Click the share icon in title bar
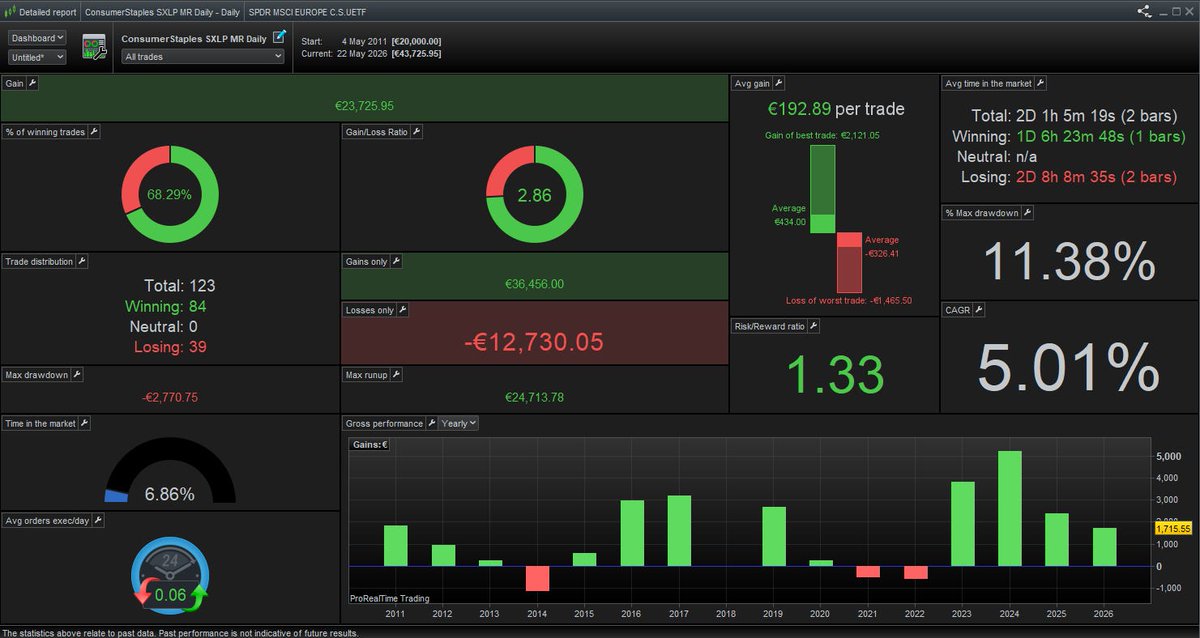 coord(1143,12)
